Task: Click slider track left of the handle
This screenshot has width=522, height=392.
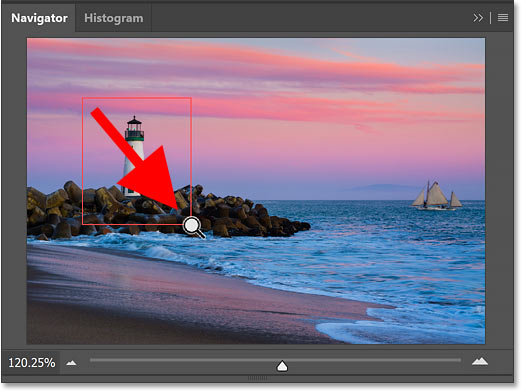Action: pos(183,360)
